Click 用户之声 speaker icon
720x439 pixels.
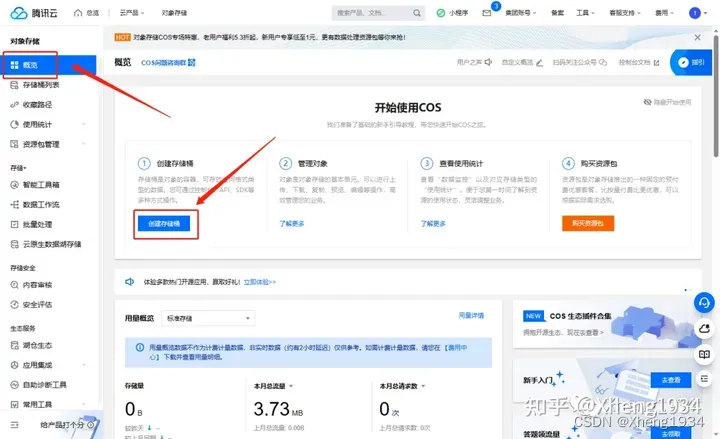[488, 62]
